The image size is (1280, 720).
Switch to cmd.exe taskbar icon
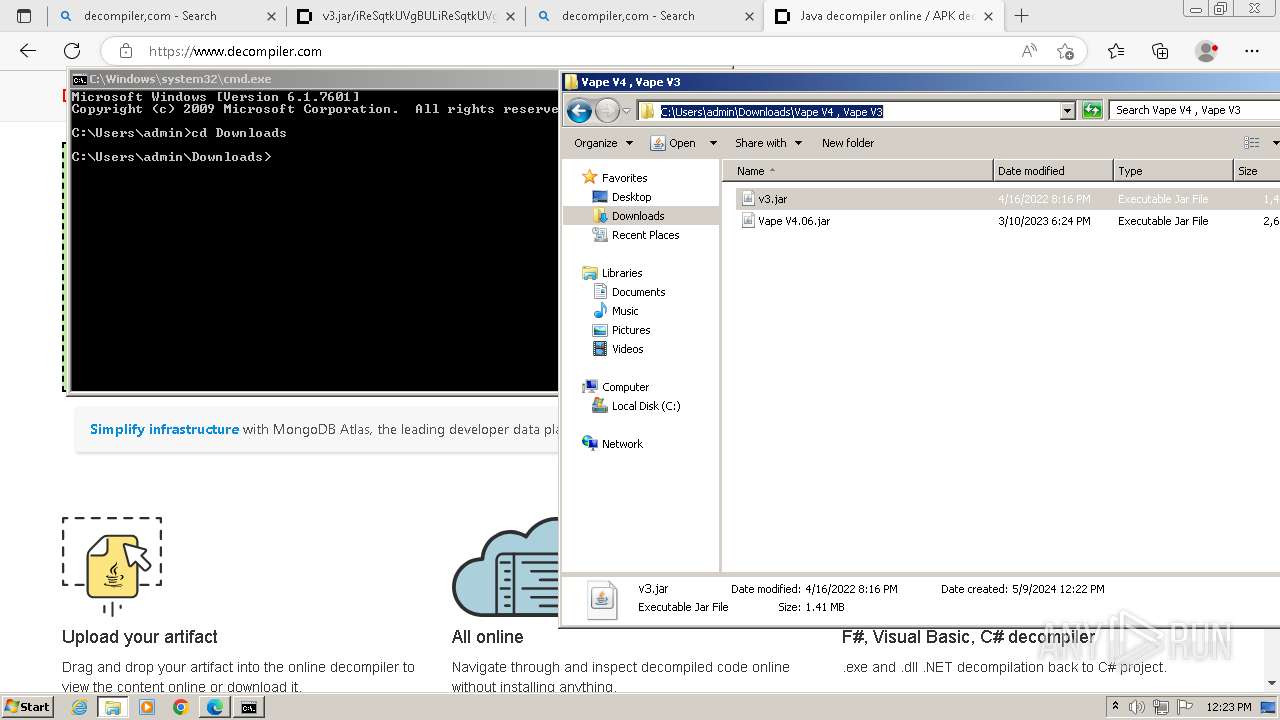point(248,707)
